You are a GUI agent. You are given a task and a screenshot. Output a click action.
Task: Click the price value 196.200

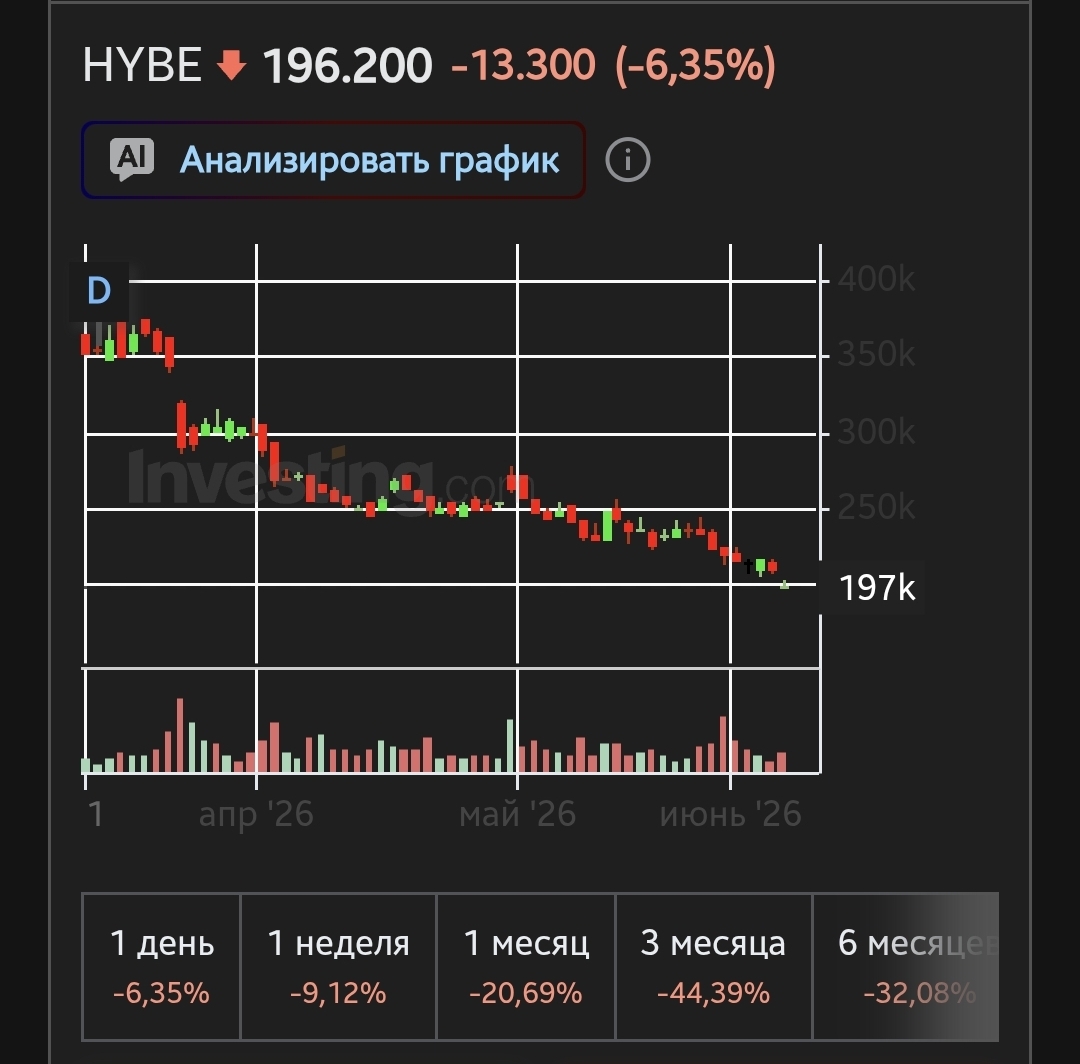point(348,65)
